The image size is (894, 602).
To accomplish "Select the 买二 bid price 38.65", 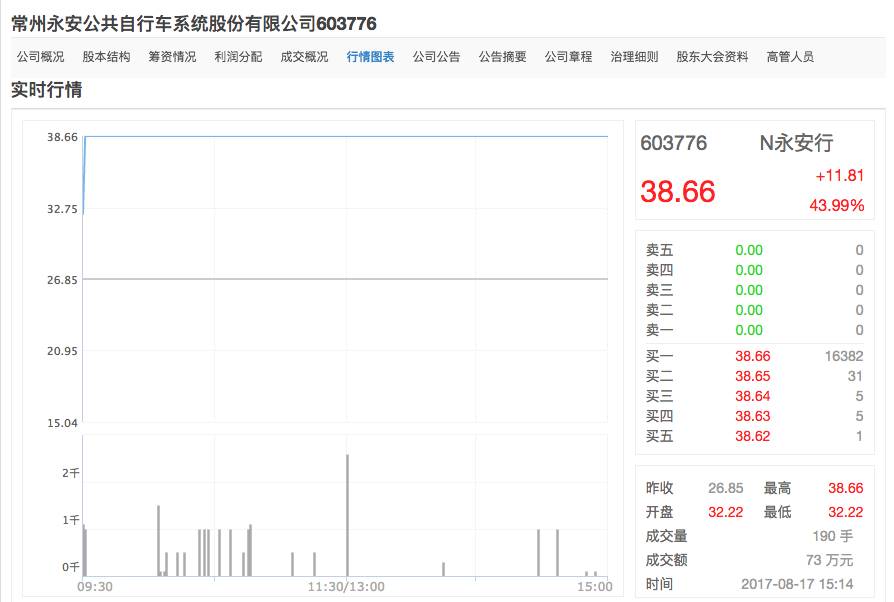I will click(753, 376).
